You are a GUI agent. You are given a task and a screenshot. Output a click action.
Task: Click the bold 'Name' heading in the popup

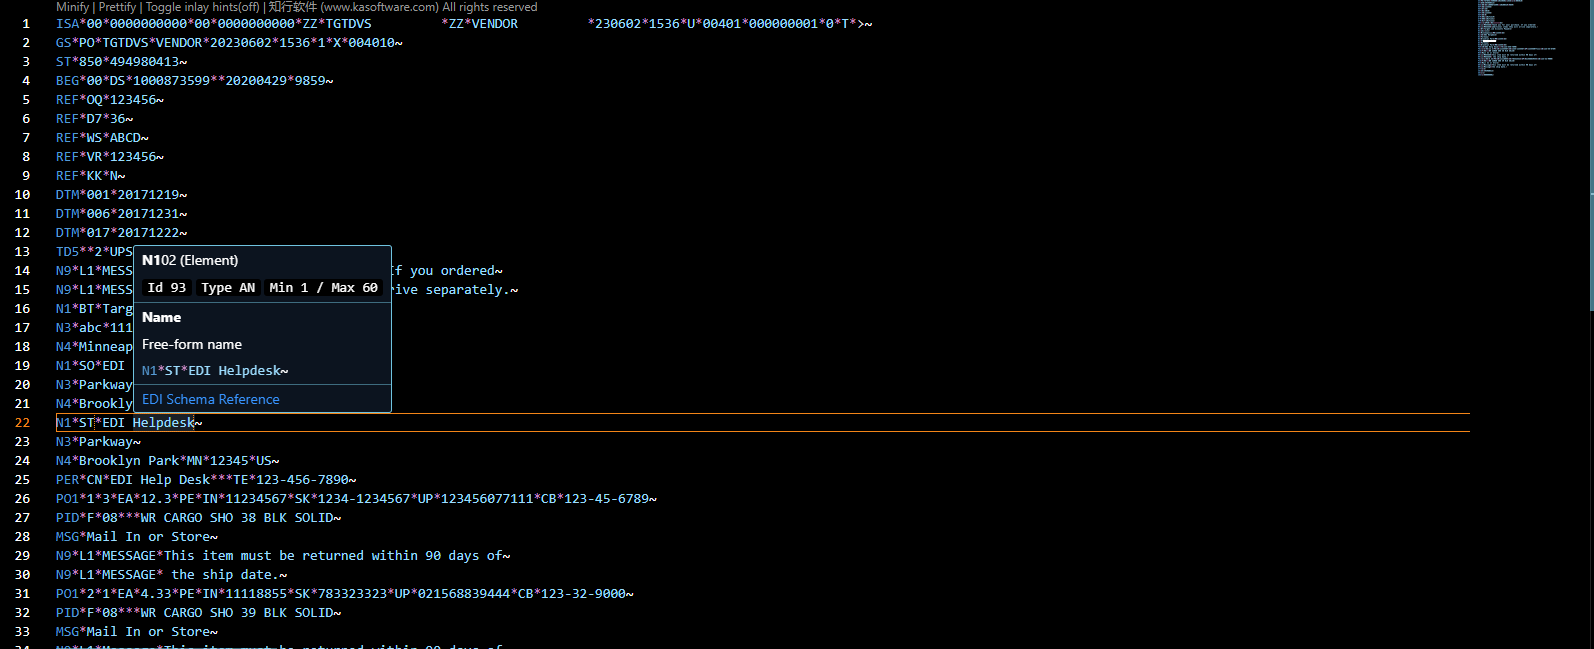coord(162,317)
